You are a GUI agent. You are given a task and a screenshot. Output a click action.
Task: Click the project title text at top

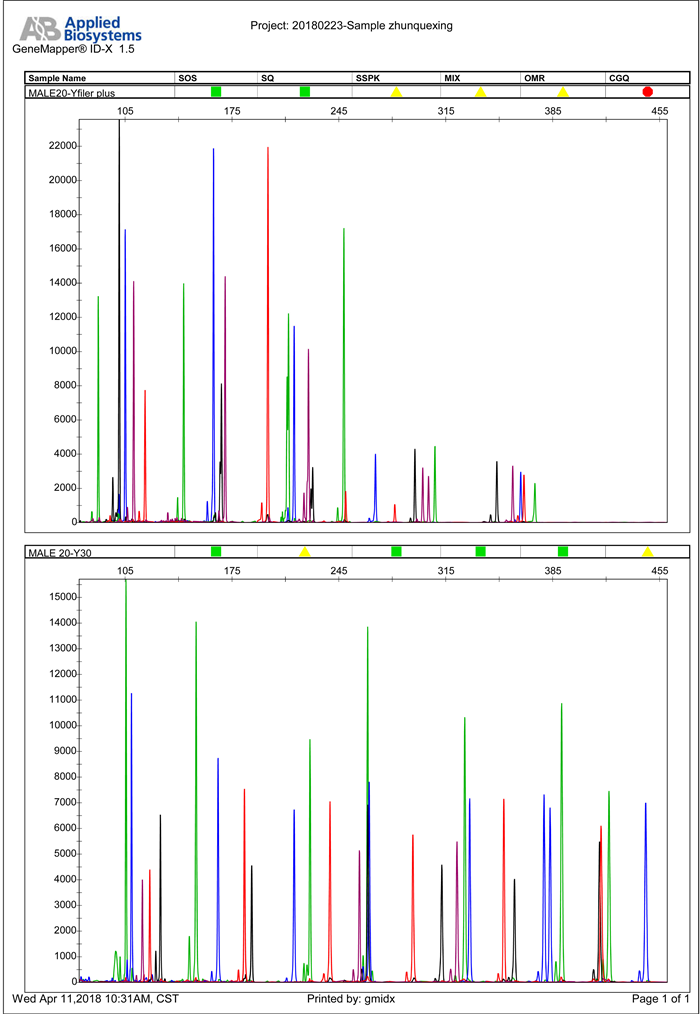click(350, 26)
